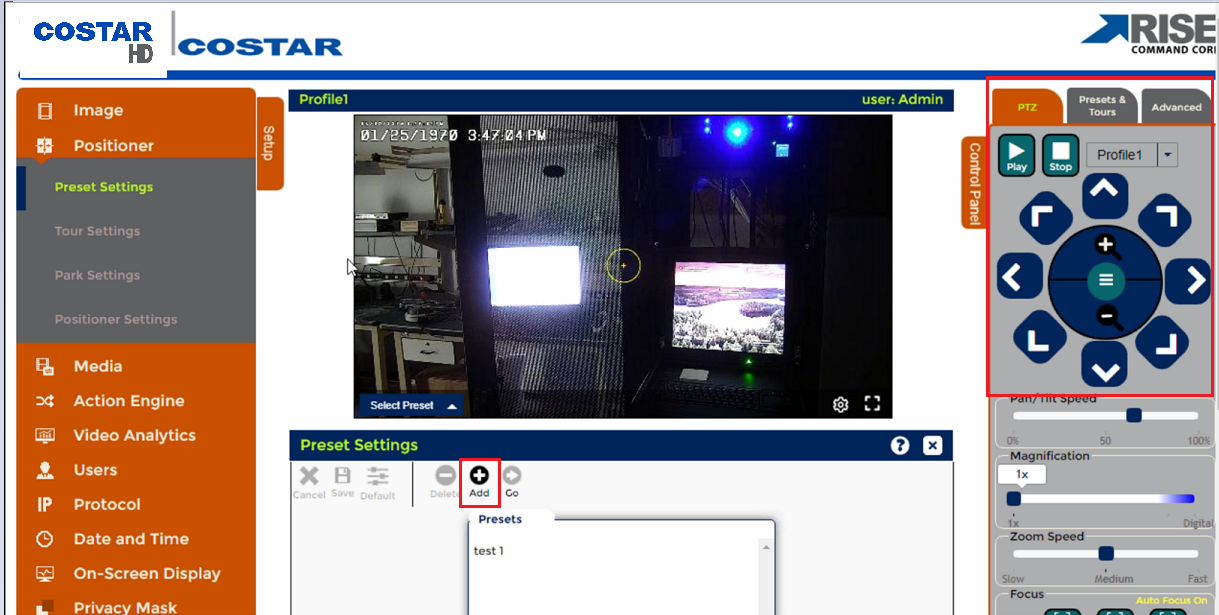The width and height of the screenshot is (1219, 615).
Task: Click the Costar HD logo
Action: (93, 42)
